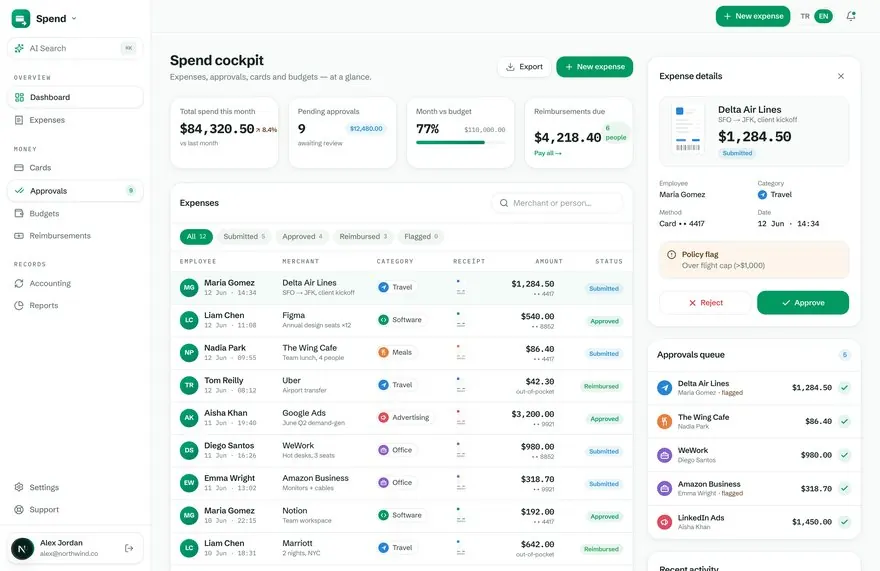Click the Policy flag warning icon
This screenshot has height=571, width=880.
671,254
